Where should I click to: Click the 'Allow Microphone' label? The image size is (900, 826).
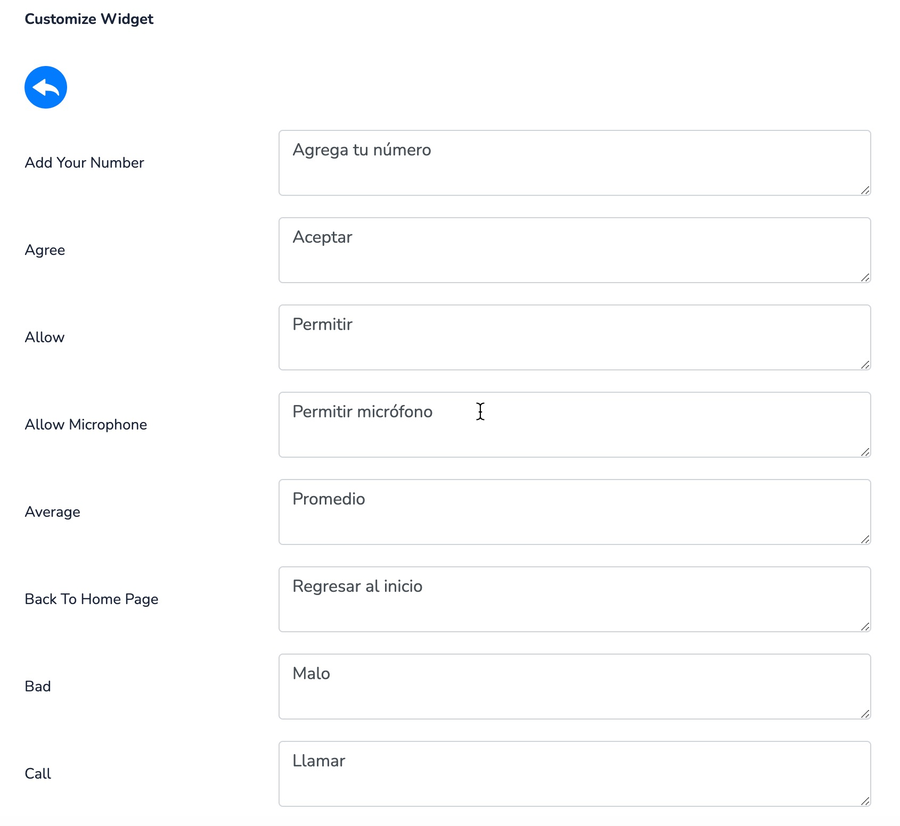86,425
